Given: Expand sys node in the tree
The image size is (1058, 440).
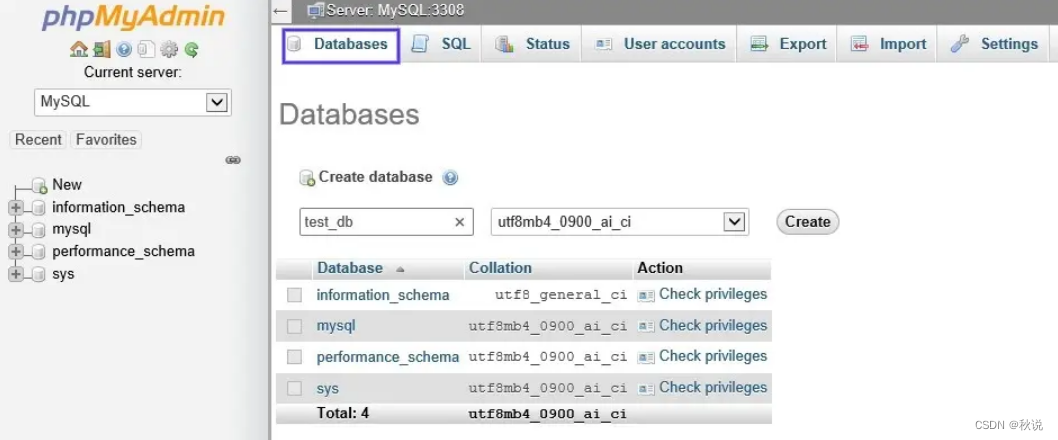Looking at the screenshot, I should coord(16,275).
